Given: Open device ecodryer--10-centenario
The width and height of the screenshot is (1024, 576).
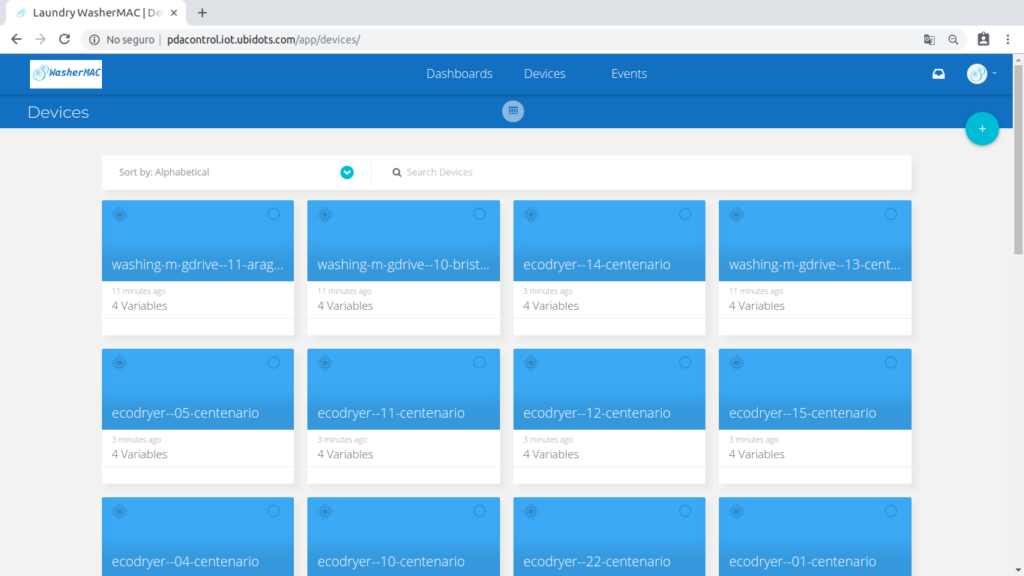Looking at the screenshot, I should click(391, 561).
